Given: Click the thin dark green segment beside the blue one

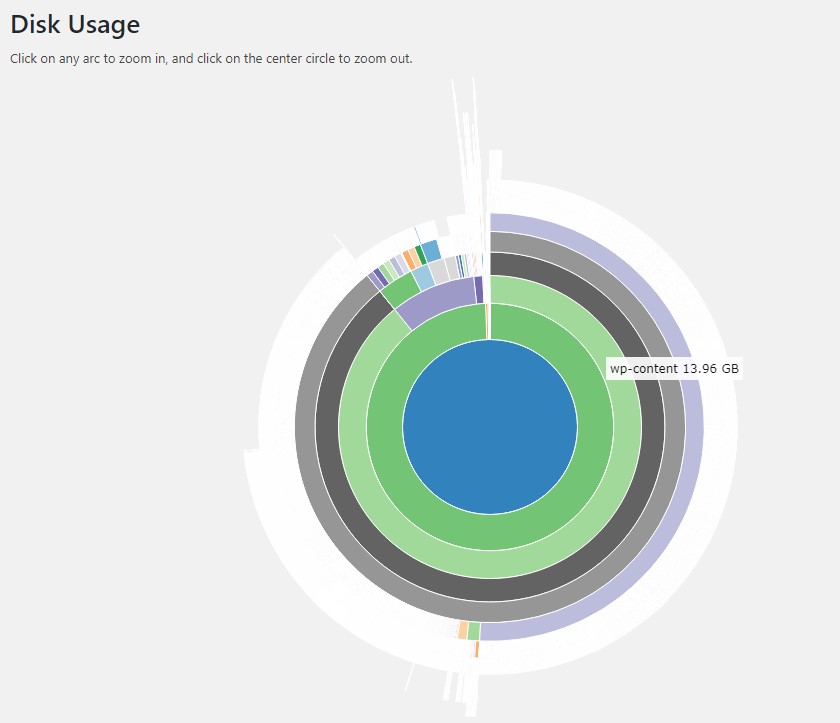Looking at the screenshot, I should tap(420, 254).
